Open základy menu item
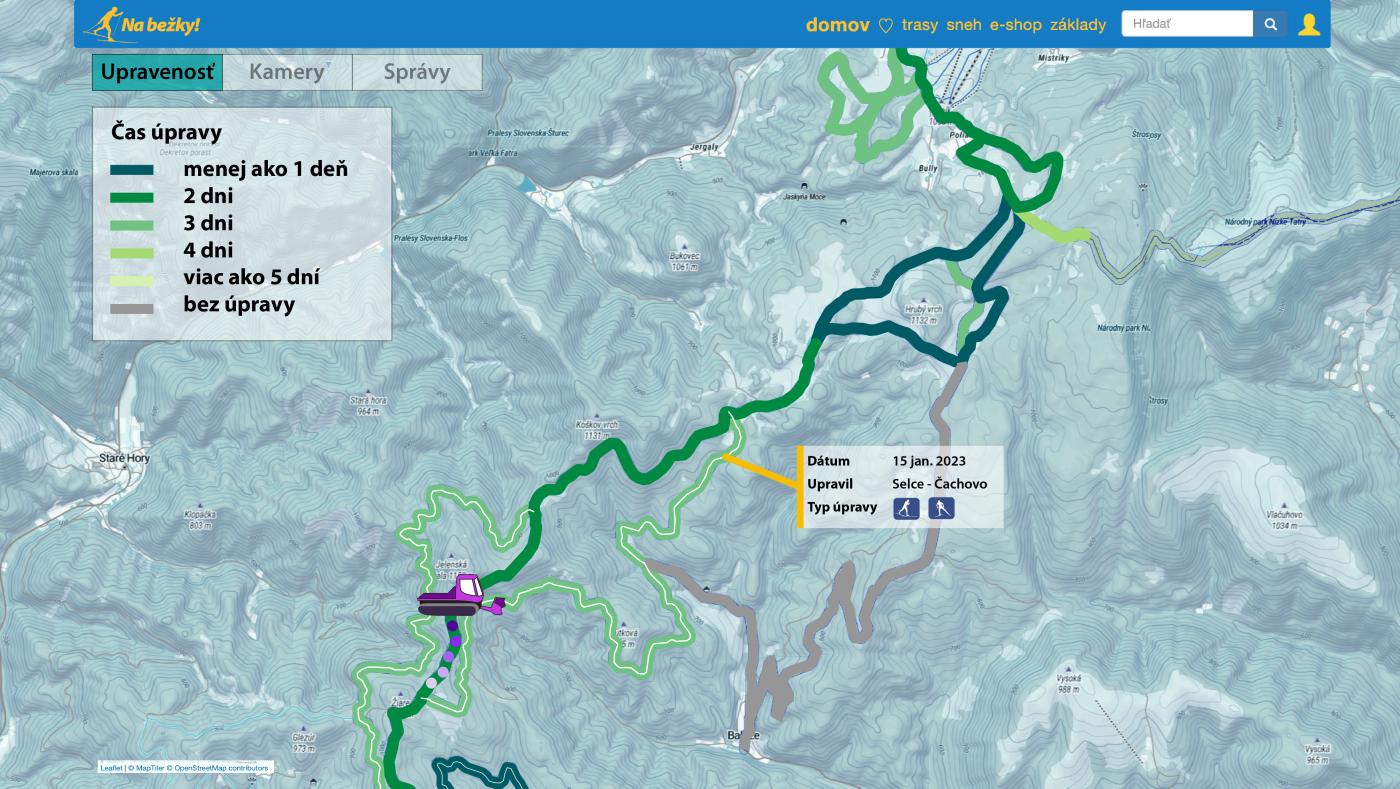This screenshot has height=789, width=1400. (x=1078, y=25)
